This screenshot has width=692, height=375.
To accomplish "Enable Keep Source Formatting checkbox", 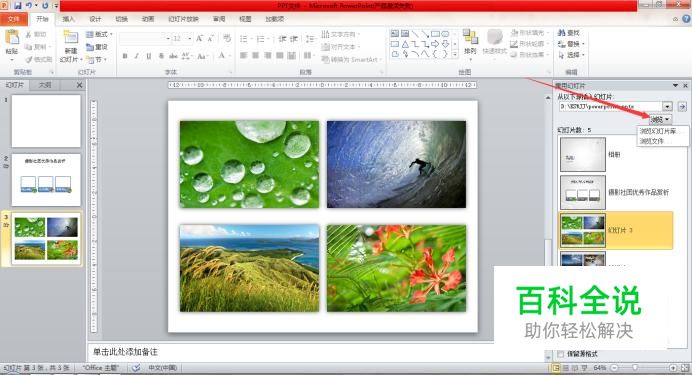I will pos(560,353).
